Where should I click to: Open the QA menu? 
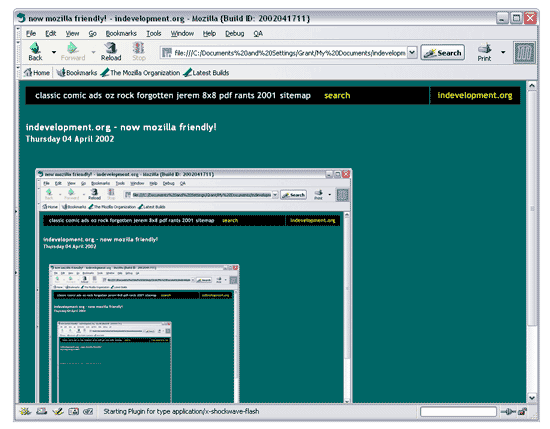(258, 33)
